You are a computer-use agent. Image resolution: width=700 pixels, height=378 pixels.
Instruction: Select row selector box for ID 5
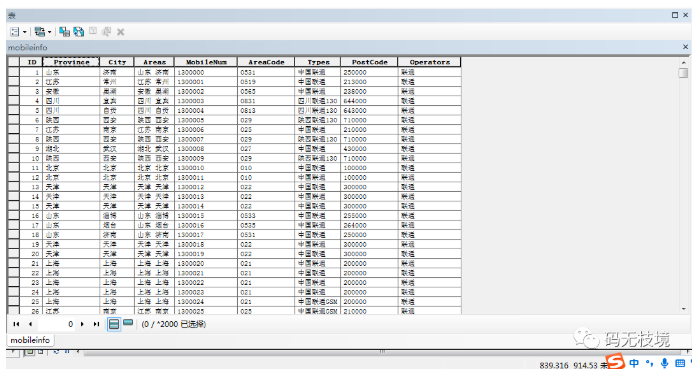point(14,110)
